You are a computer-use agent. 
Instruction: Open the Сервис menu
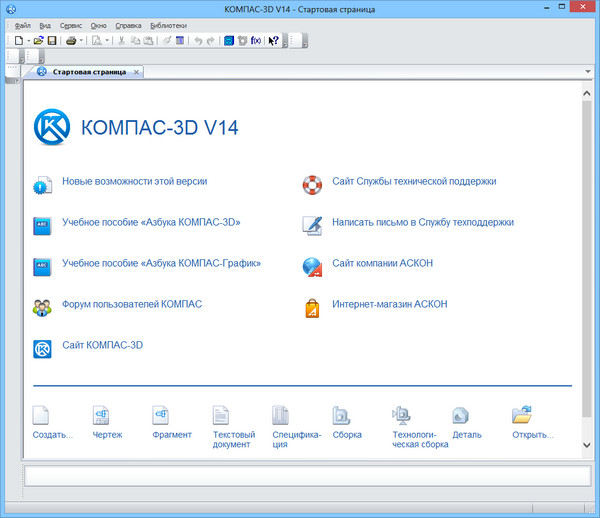tap(71, 26)
